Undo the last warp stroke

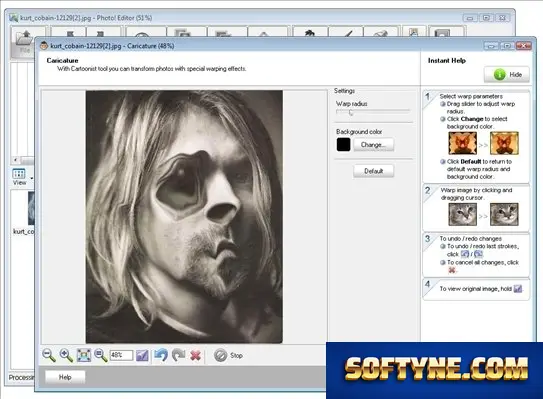pyautogui.click(x=161, y=355)
